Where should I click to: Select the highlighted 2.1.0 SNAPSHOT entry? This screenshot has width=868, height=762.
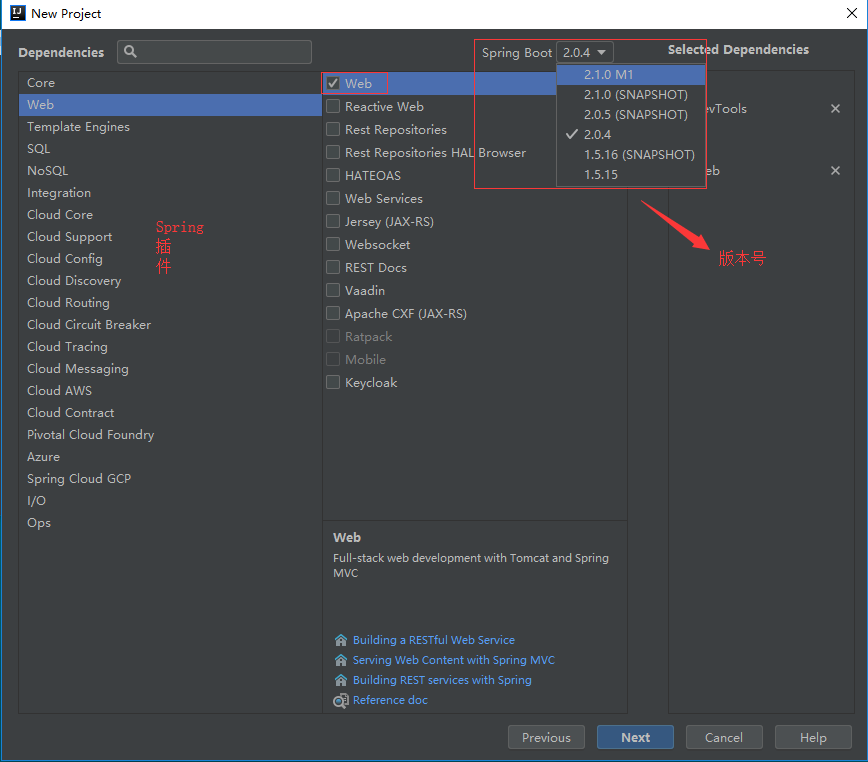coord(630,94)
